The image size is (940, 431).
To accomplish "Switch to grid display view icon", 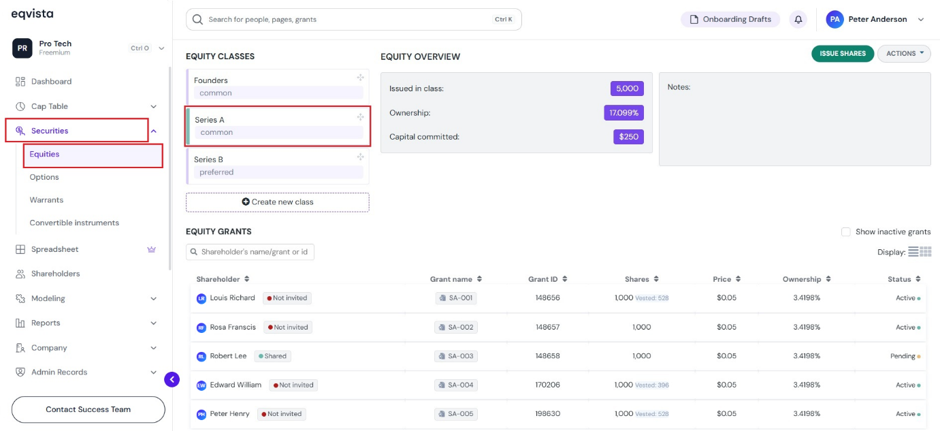I will (926, 252).
